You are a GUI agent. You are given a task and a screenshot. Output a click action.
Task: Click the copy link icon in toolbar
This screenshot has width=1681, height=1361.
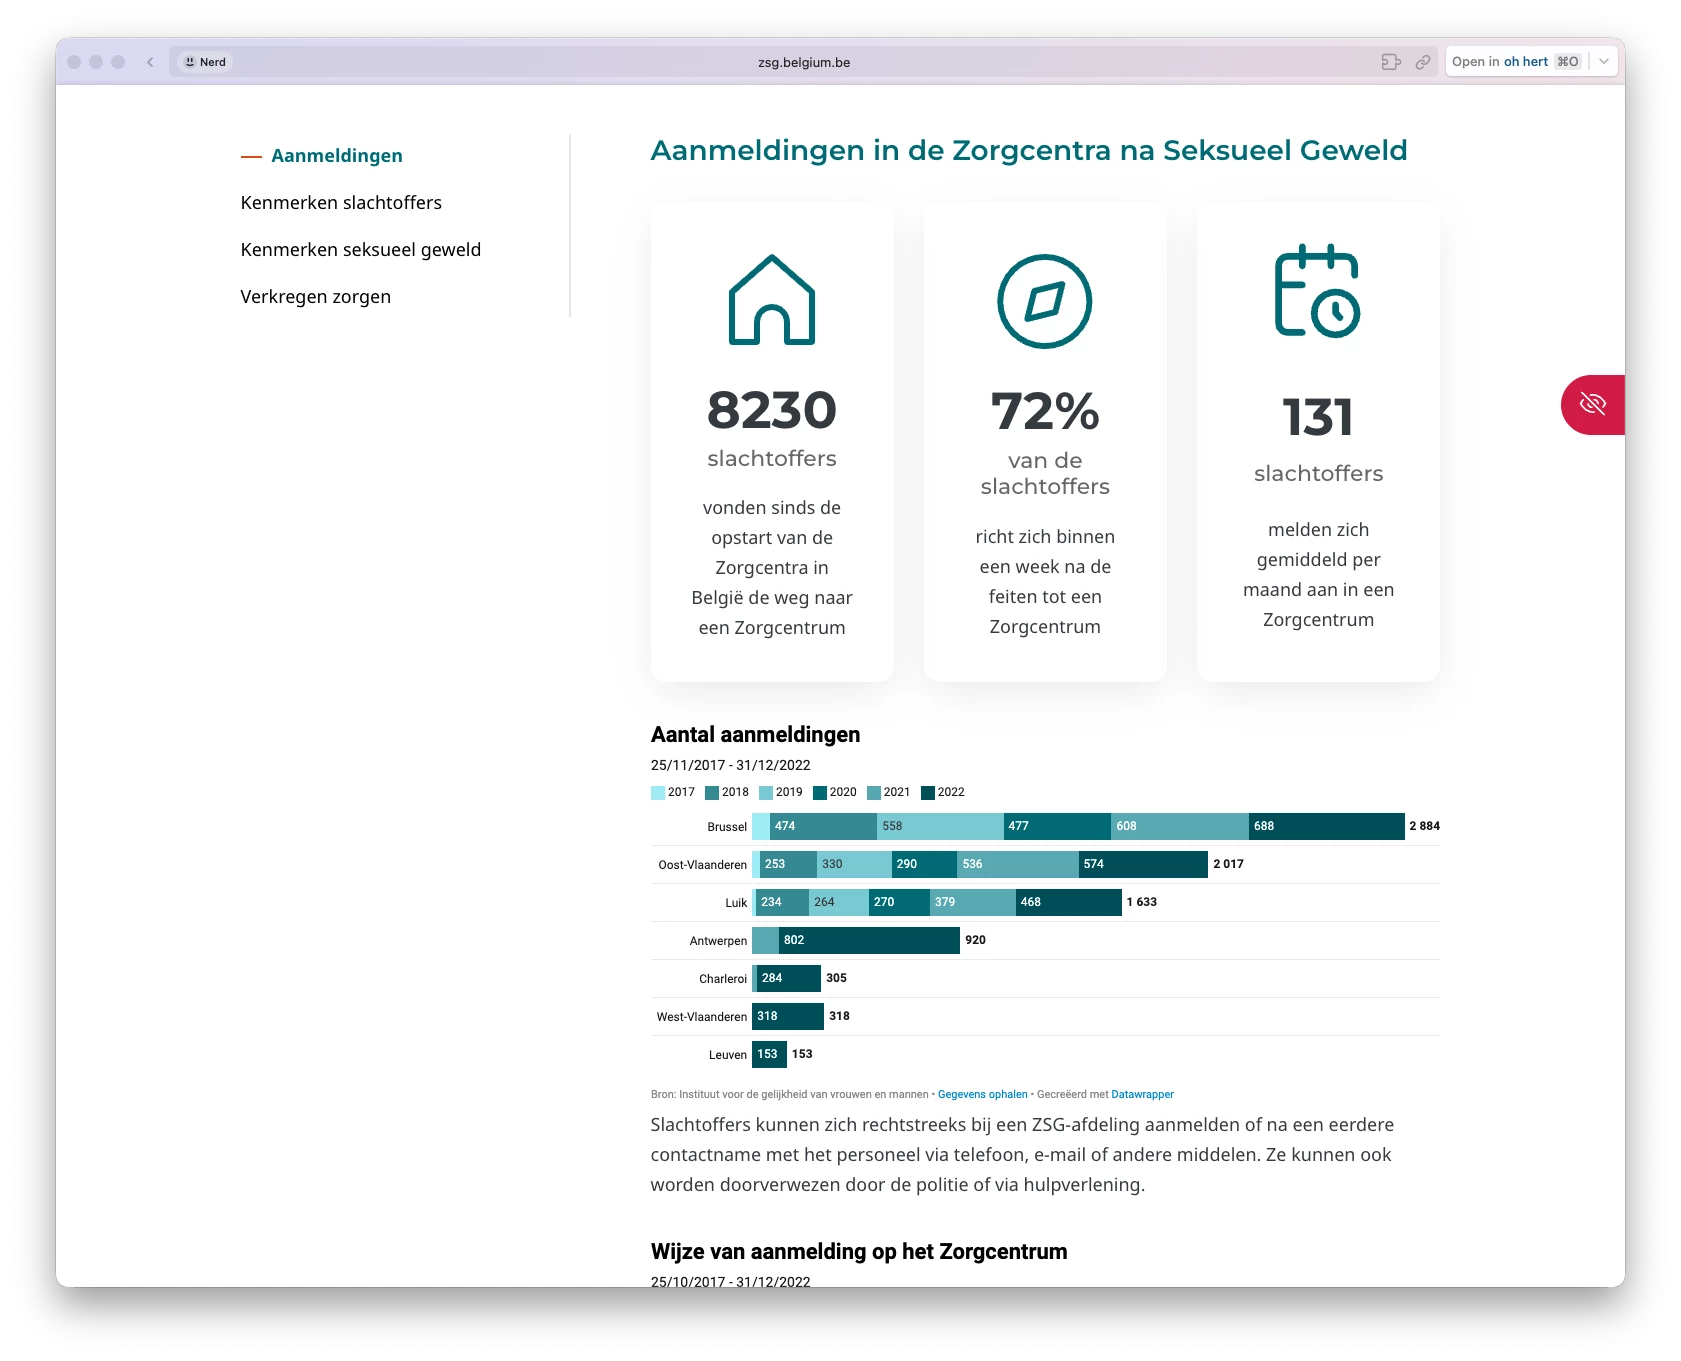[x=1422, y=62]
